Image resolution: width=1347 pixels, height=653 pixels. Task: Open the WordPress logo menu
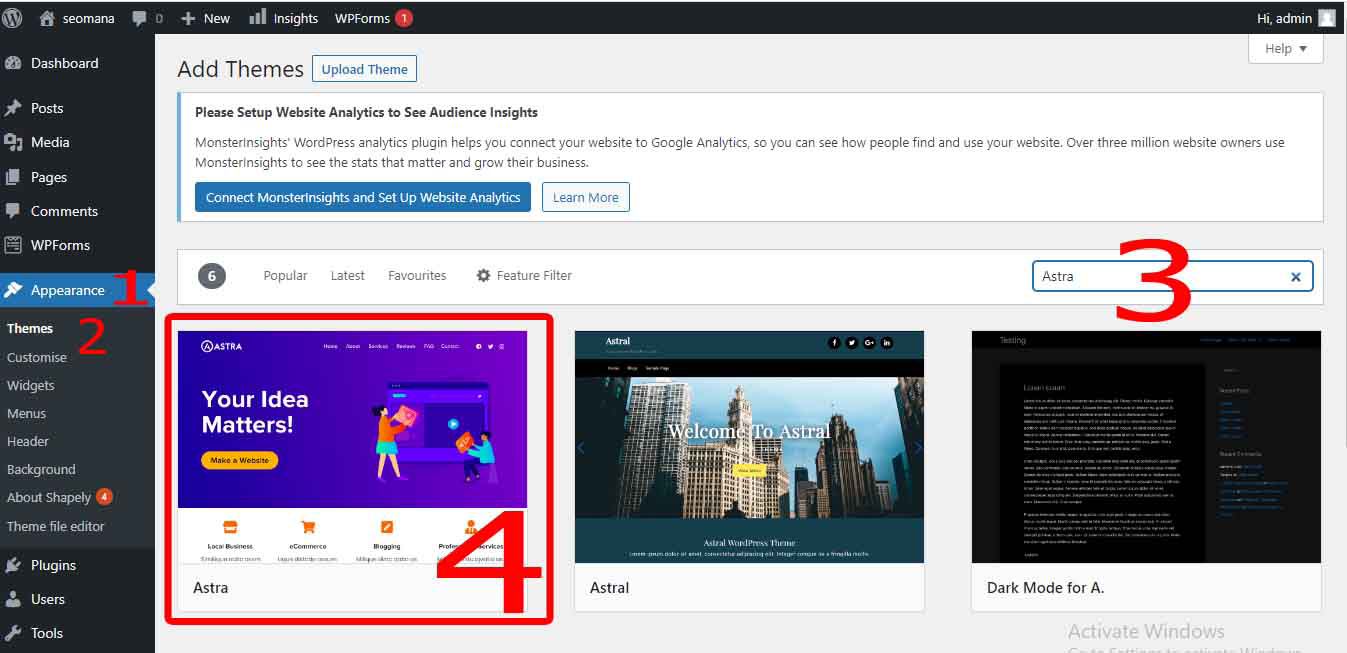tap(13, 17)
